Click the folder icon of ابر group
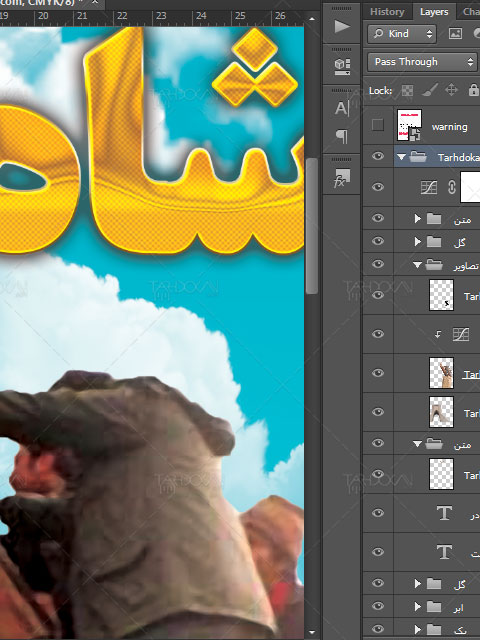Viewport: 480px width, 640px height. pyautogui.click(x=434, y=607)
